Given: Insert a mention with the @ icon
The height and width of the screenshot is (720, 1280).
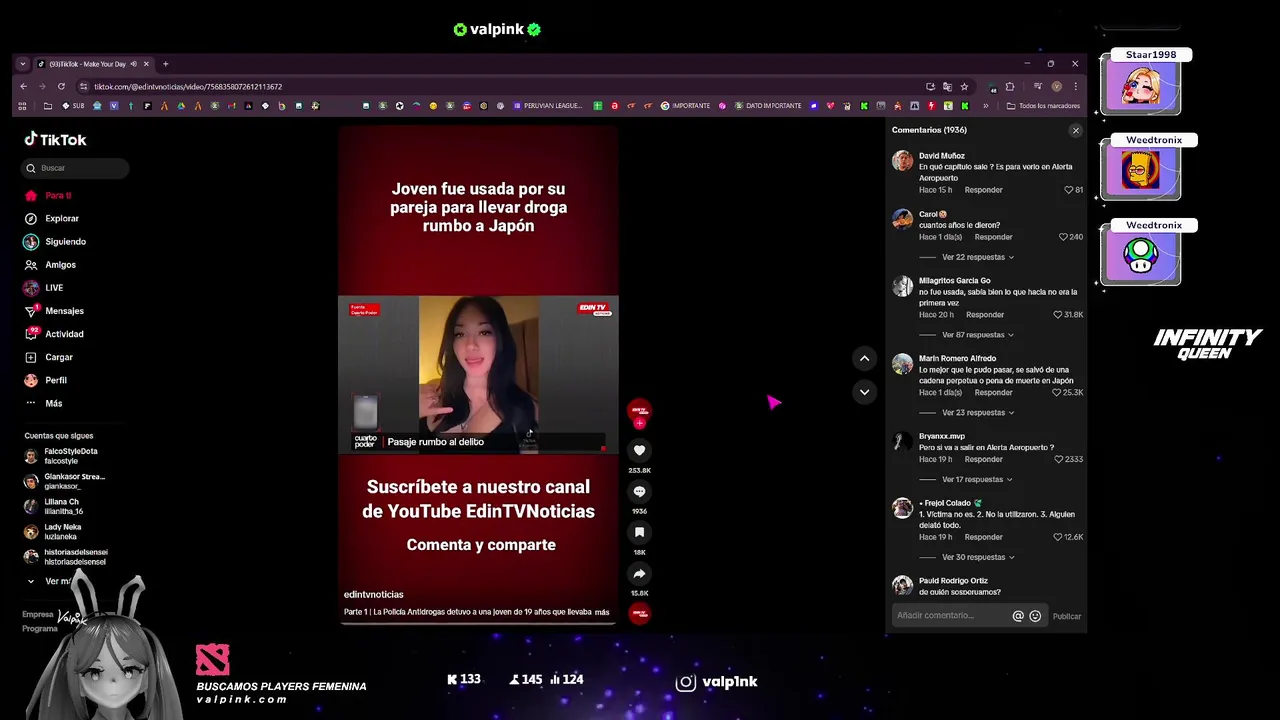Looking at the screenshot, I should [x=1018, y=616].
